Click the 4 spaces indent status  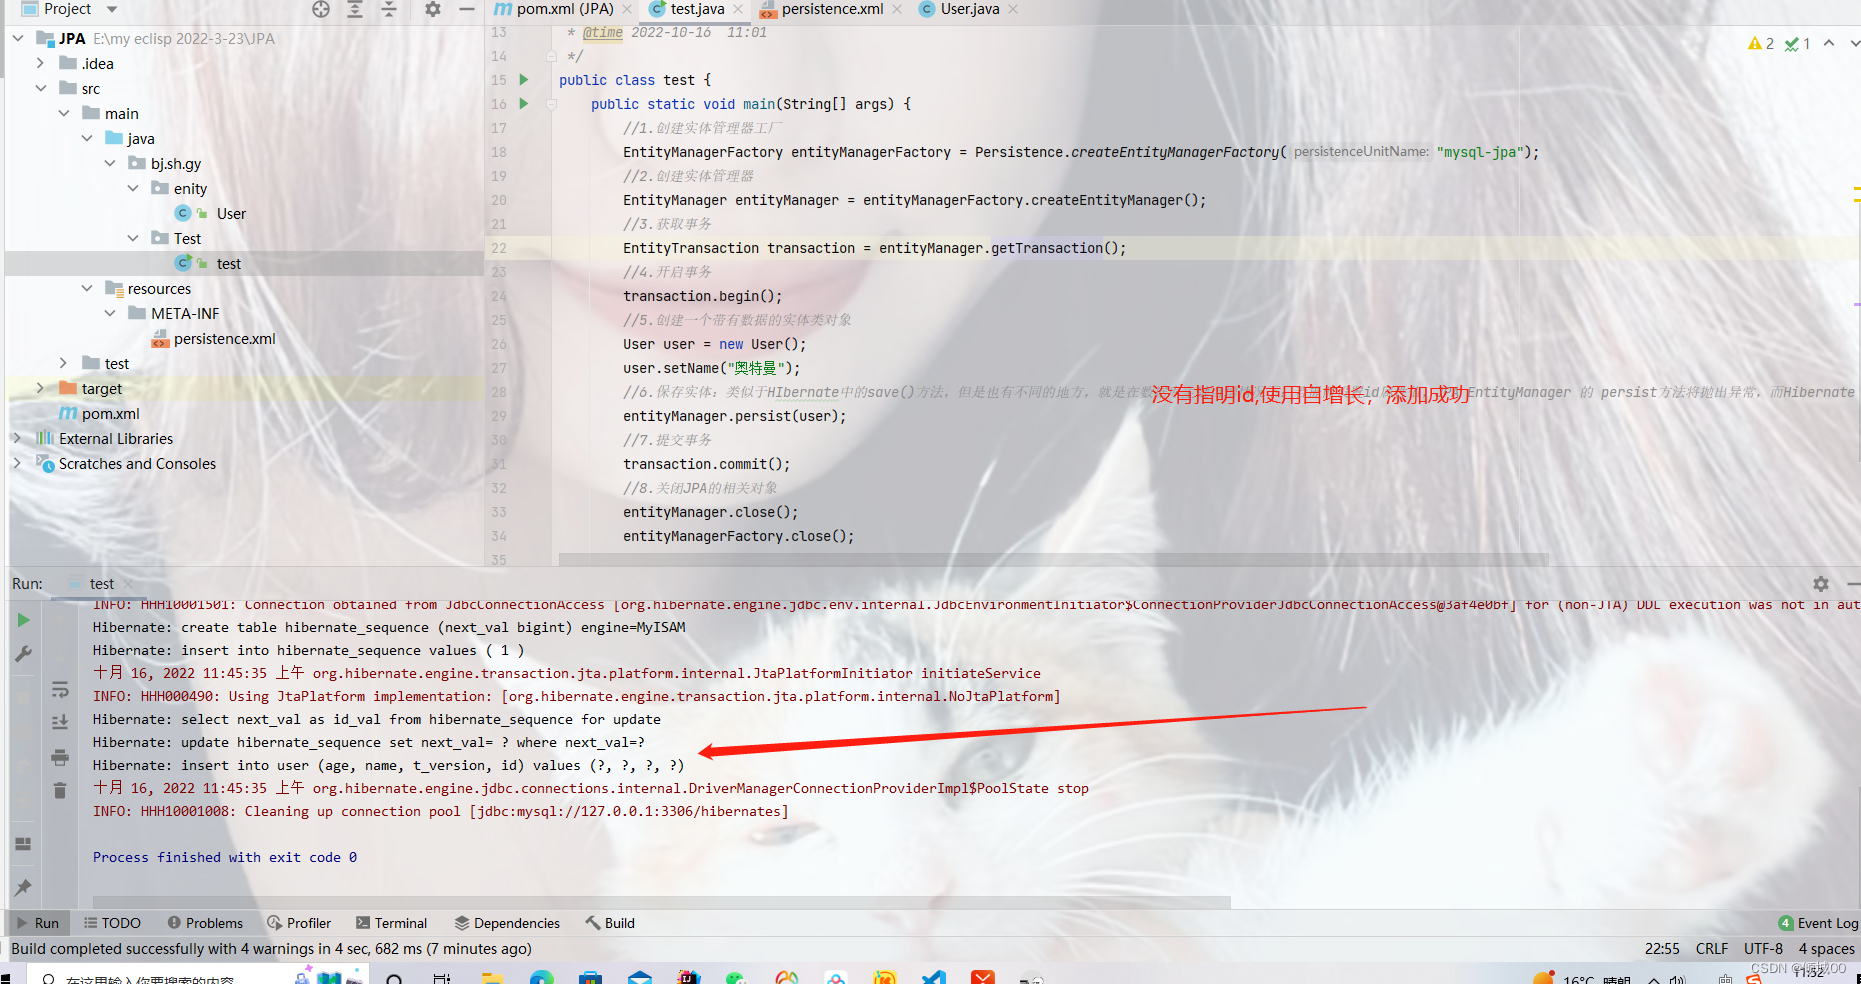click(x=1826, y=949)
